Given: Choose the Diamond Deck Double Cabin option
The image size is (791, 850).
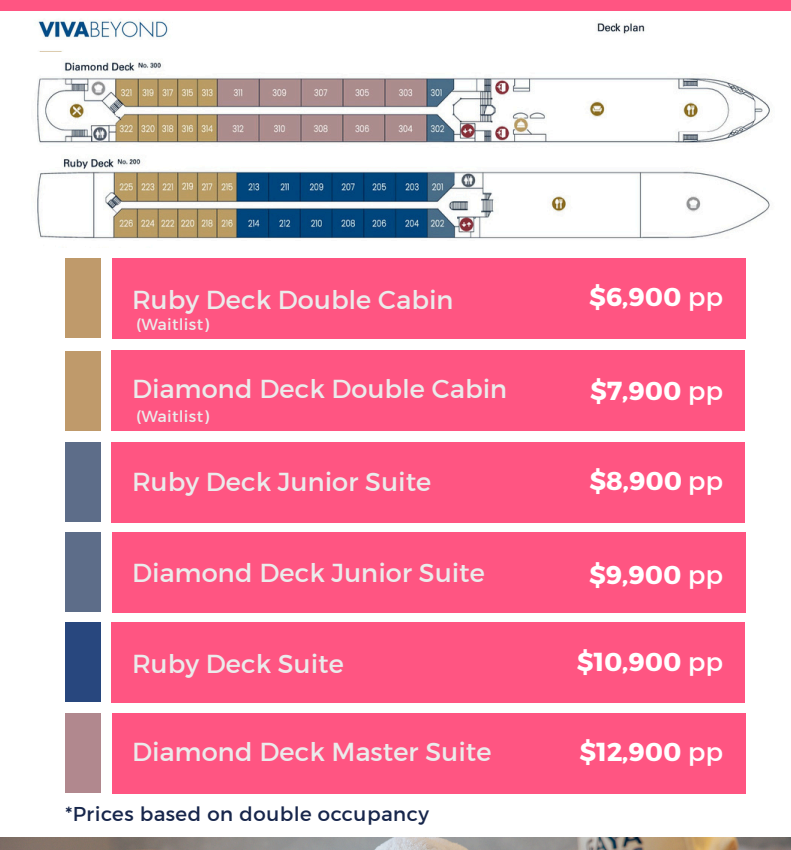Looking at the screenshot, I should pyautogui.click(x=428, y=390).
